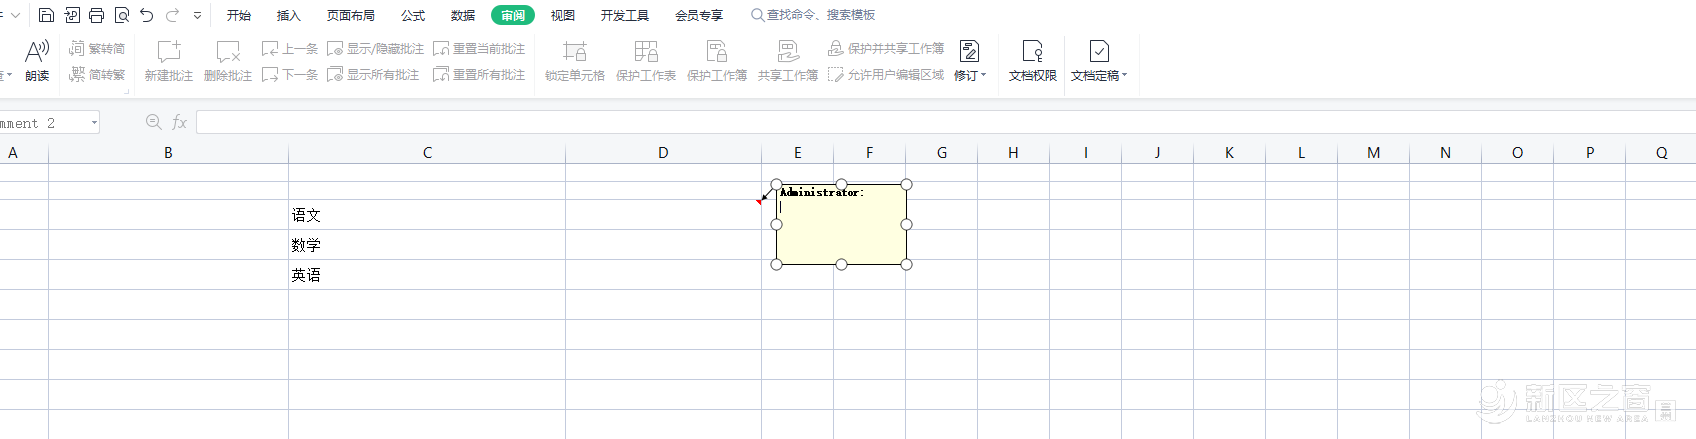The height and width of the screenshot is (439, 1696).
Task: Select column D header
Action: [663, 153]
